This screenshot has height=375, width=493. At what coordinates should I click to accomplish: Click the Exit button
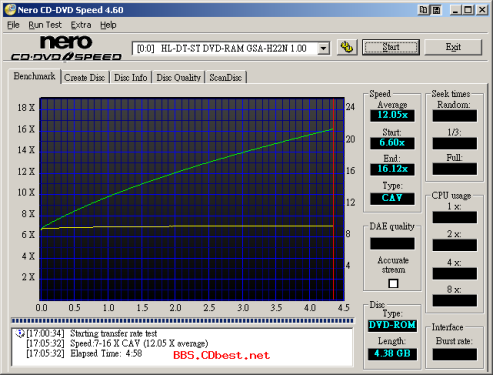453,47
